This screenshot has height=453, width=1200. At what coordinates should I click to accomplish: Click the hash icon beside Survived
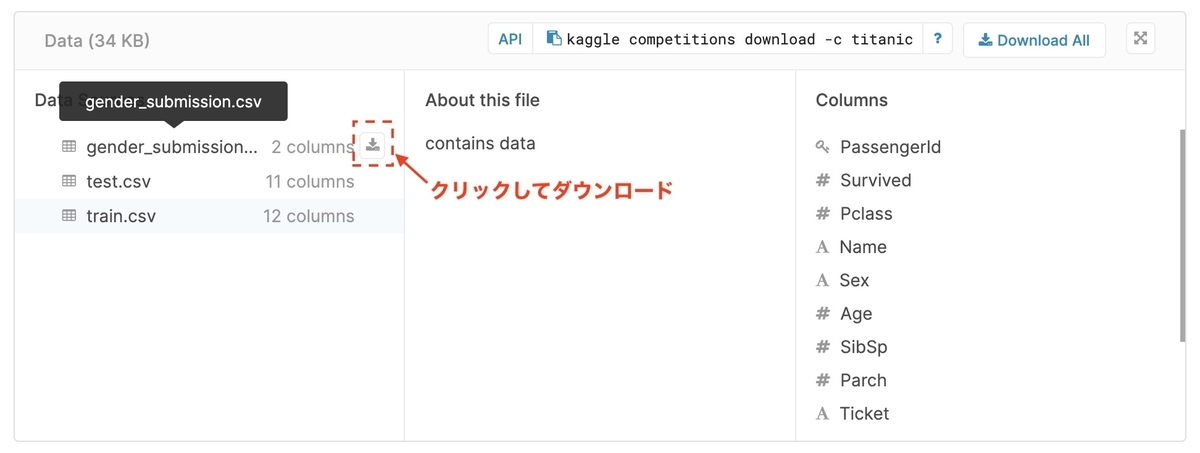coord(823,181)
